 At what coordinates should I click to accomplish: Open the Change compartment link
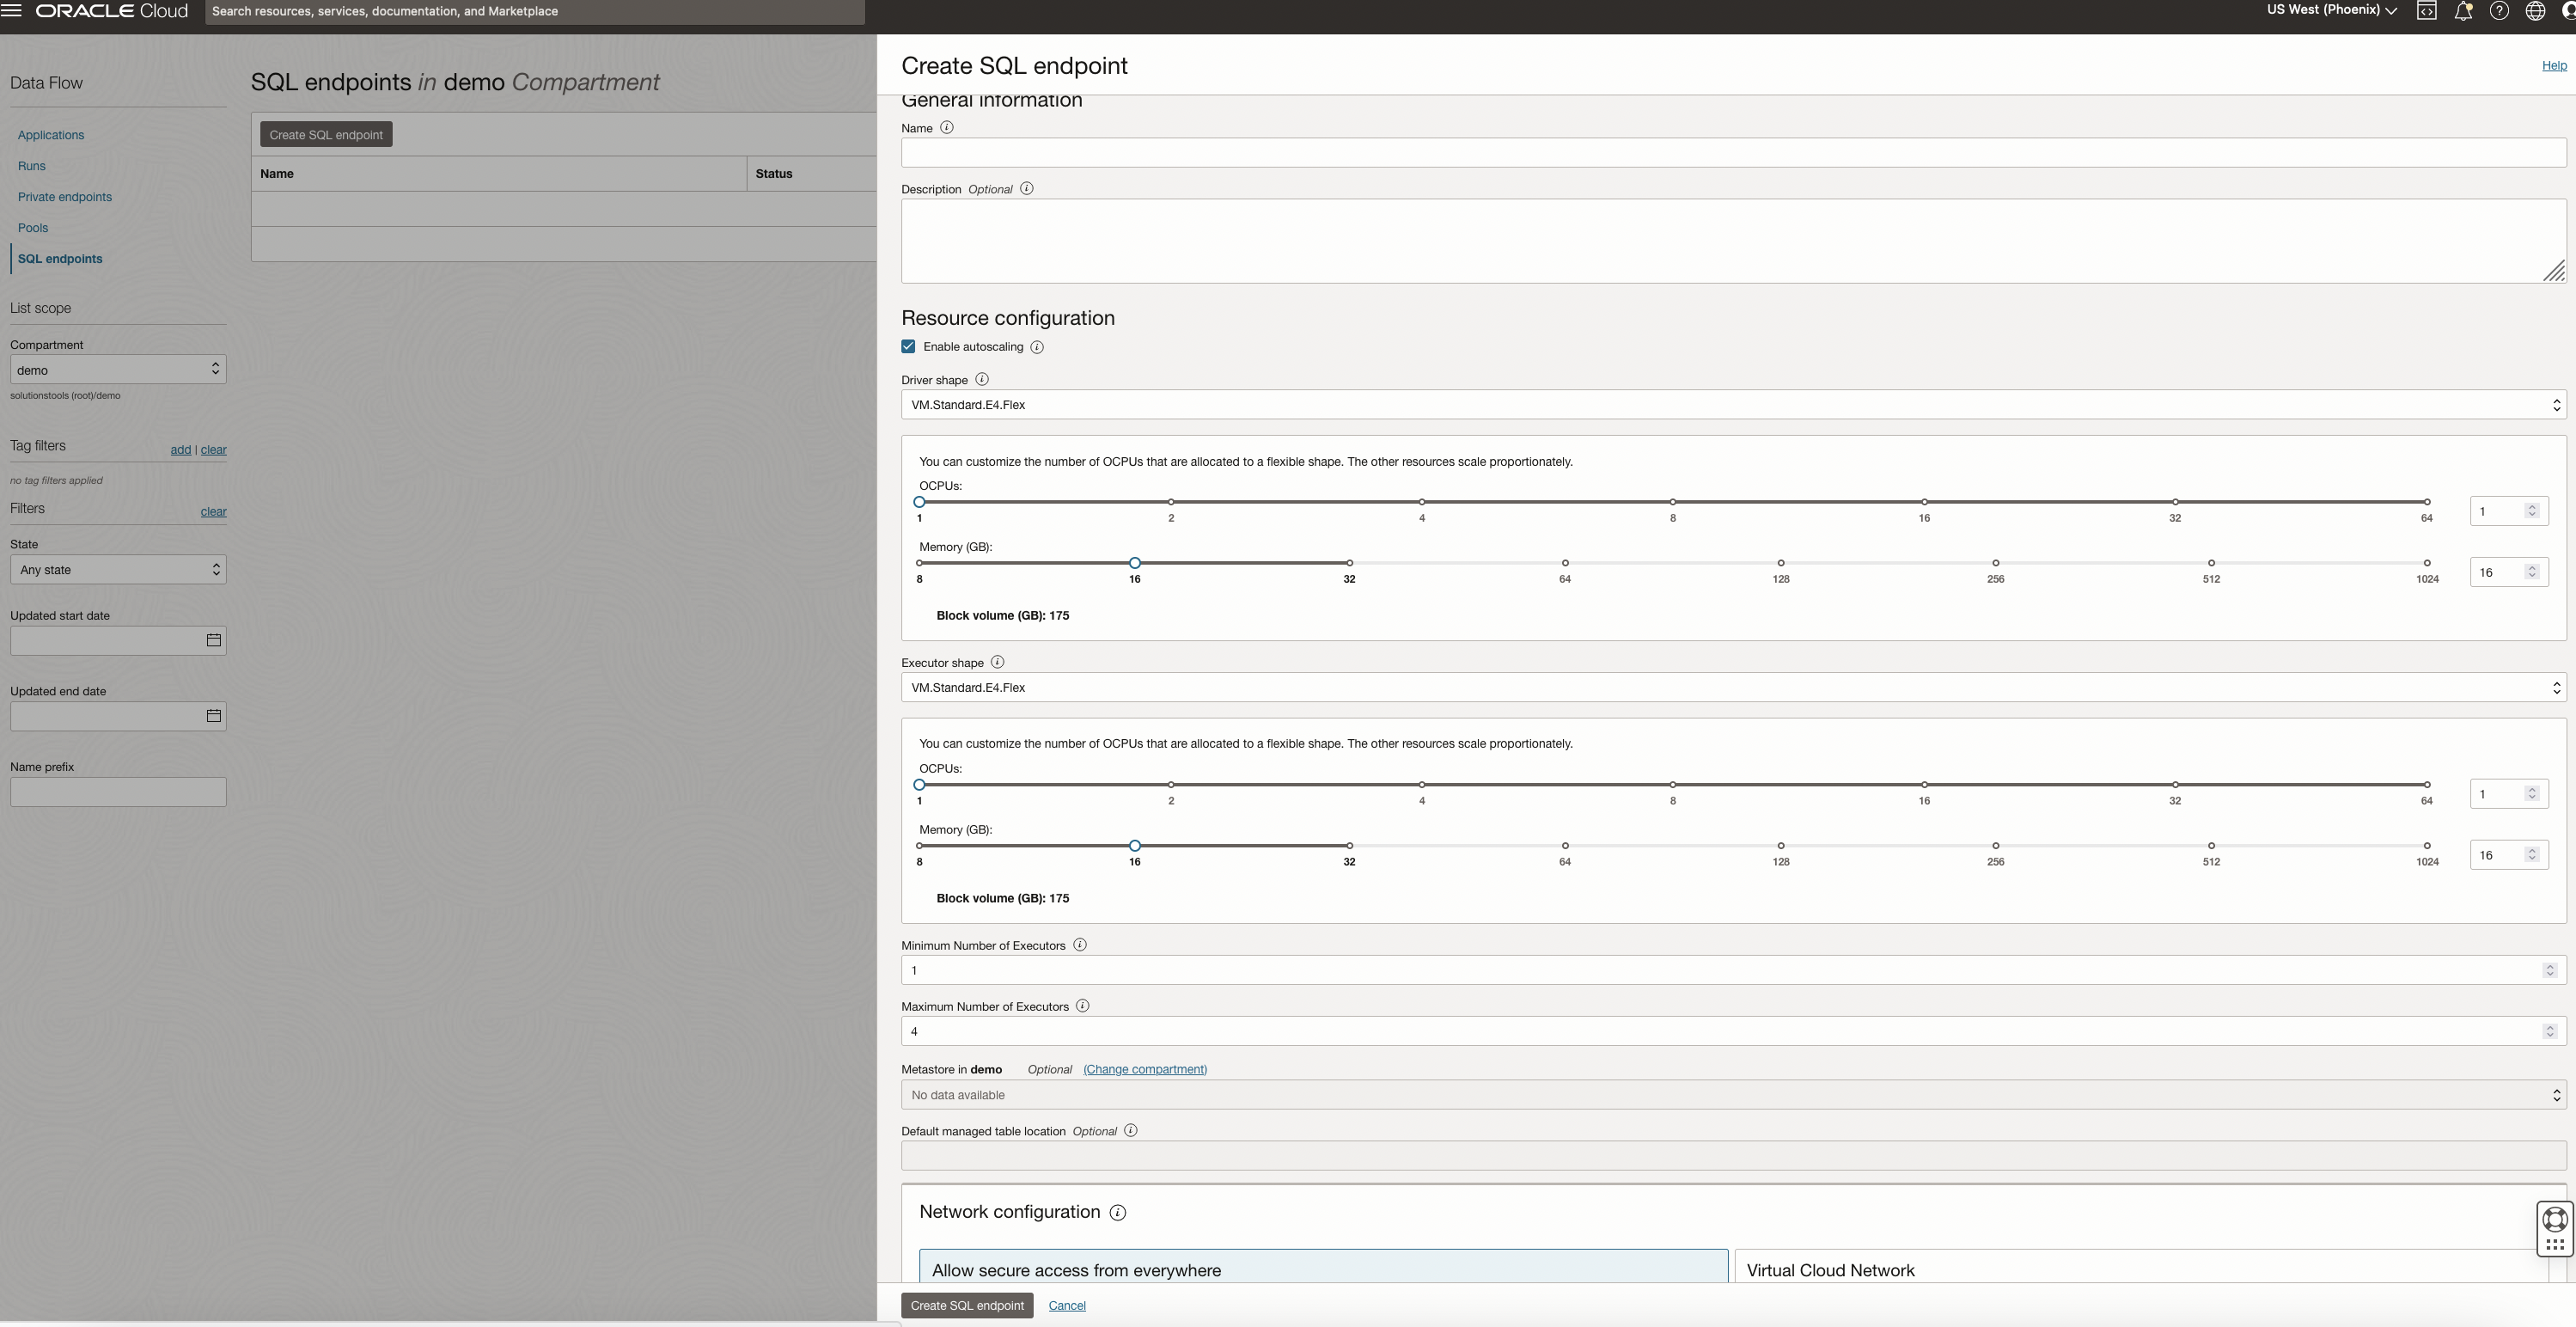1144,1069
